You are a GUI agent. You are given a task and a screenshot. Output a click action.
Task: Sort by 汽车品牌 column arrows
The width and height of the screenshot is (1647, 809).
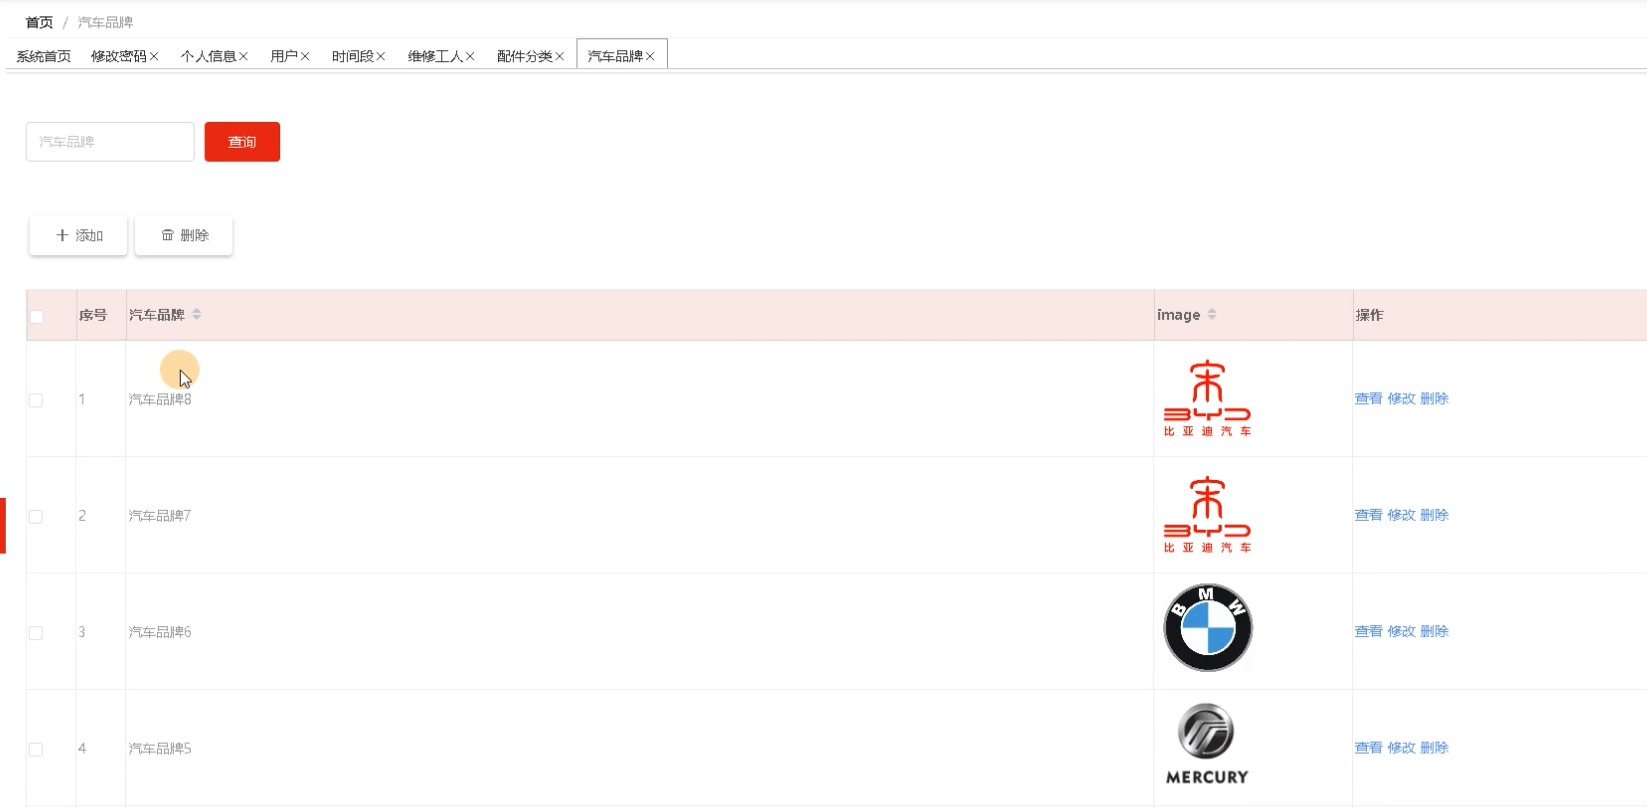[197, 314]
